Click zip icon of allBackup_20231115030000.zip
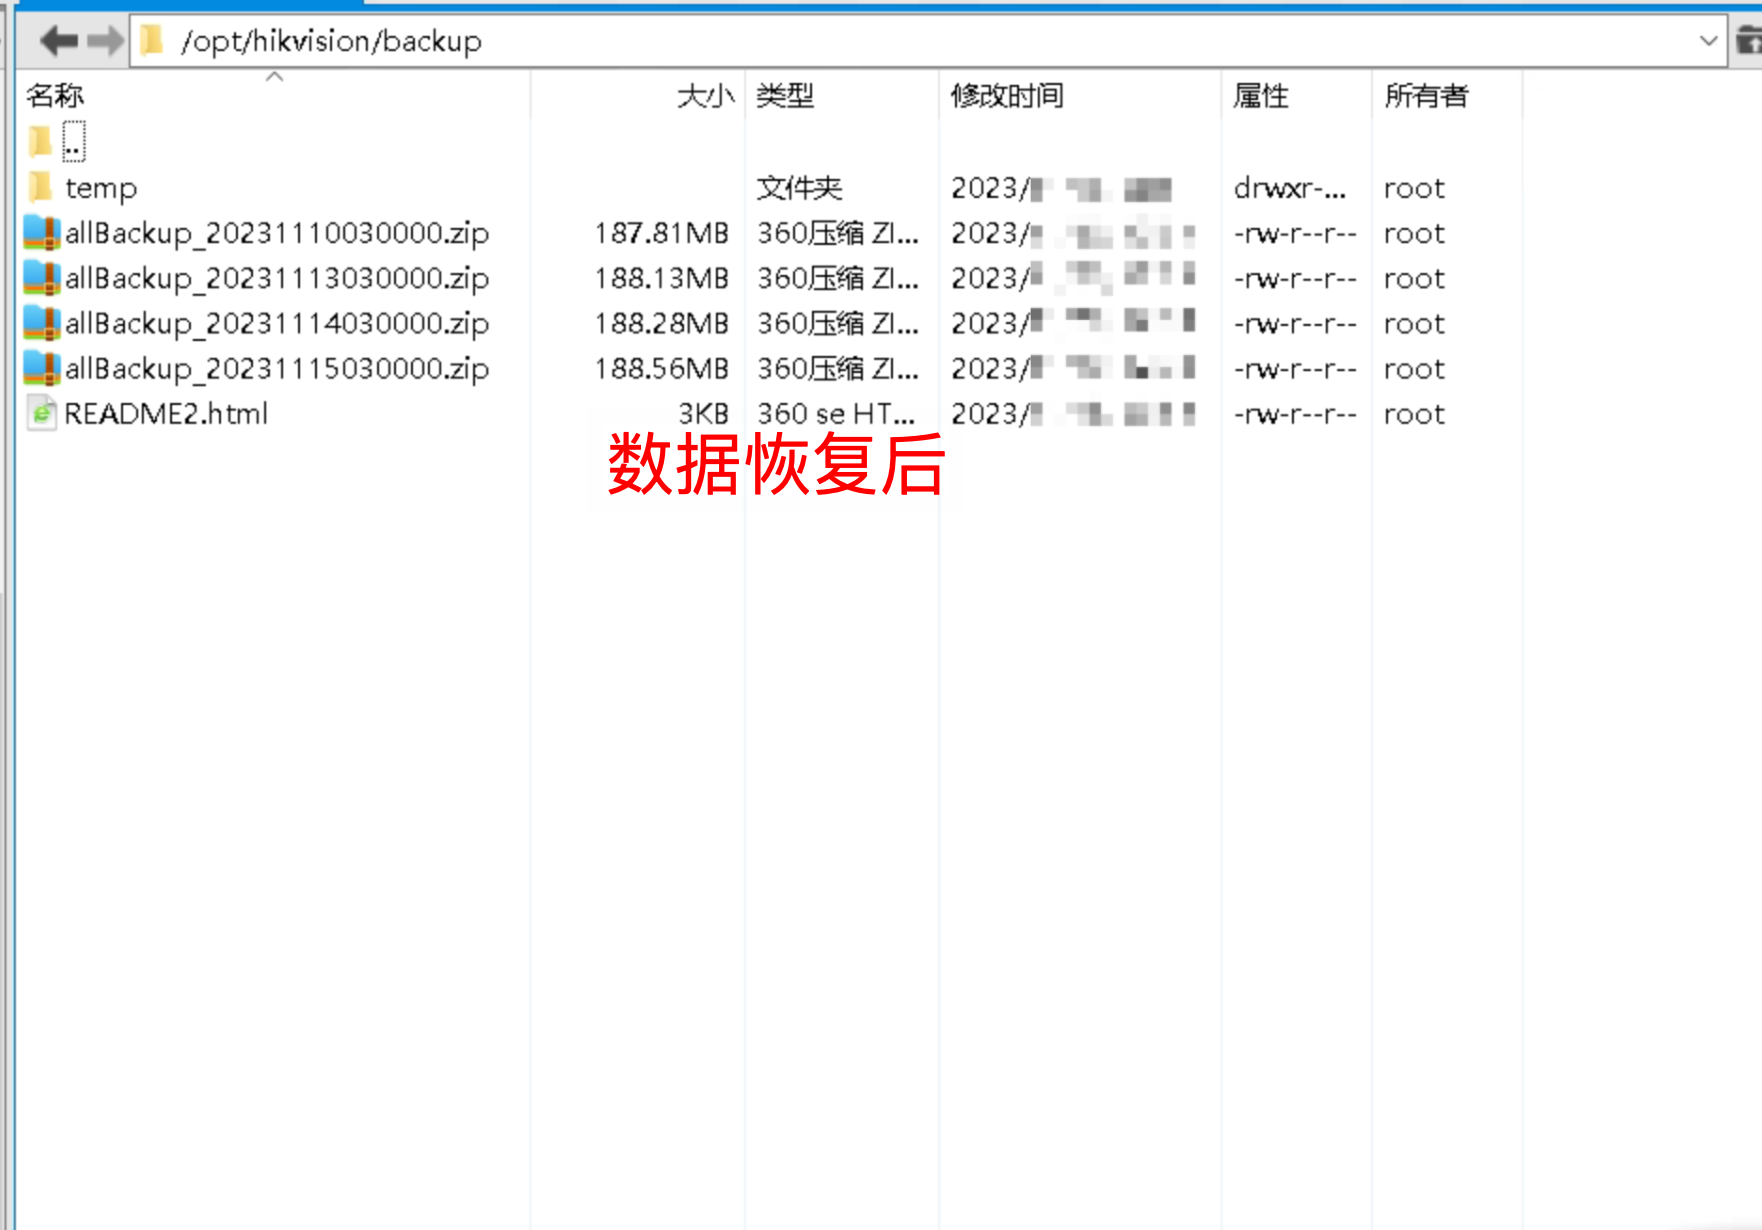Viewport: 1762px width, 1230px height. 42,367
